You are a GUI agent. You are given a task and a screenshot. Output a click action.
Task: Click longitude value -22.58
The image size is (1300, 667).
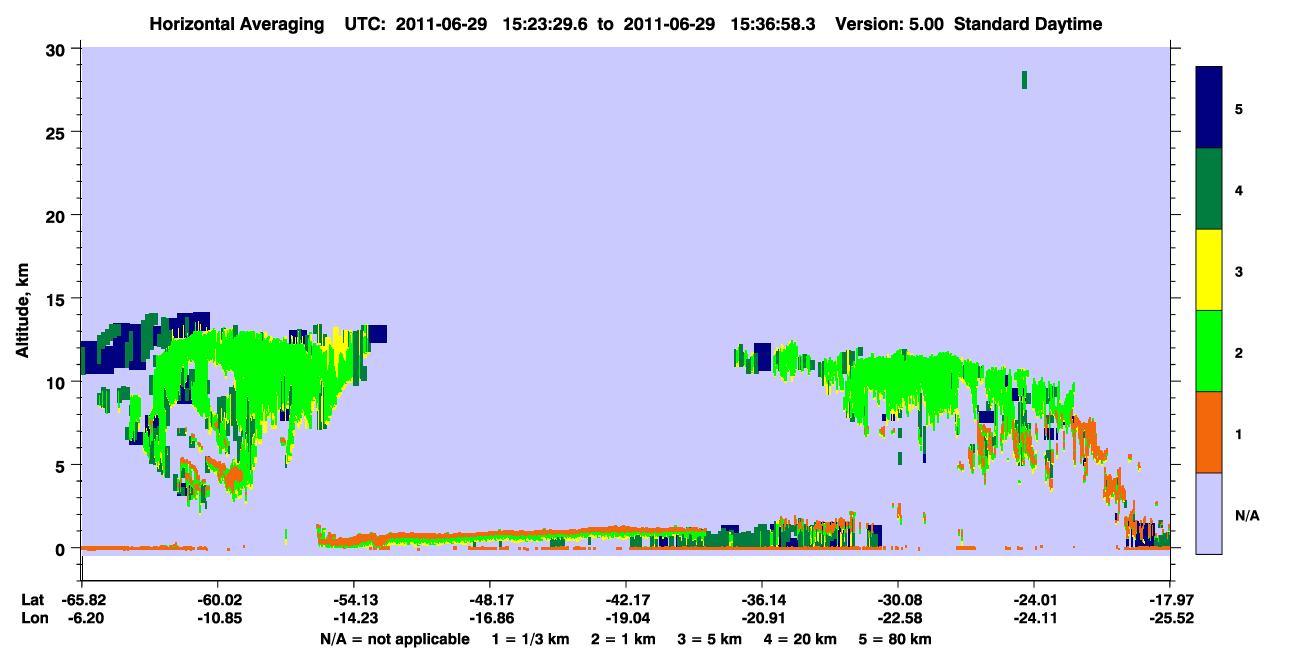pyautogui.click(x=898, y=618)
